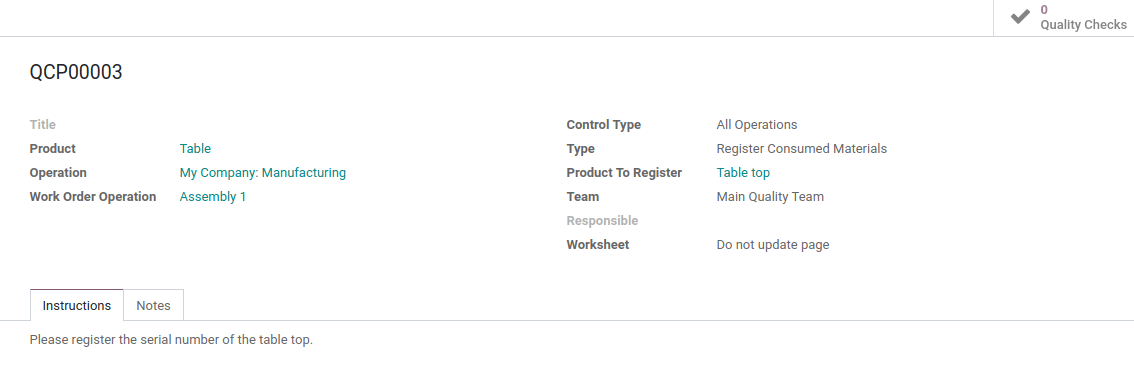Select the Instructions tab

77,305
